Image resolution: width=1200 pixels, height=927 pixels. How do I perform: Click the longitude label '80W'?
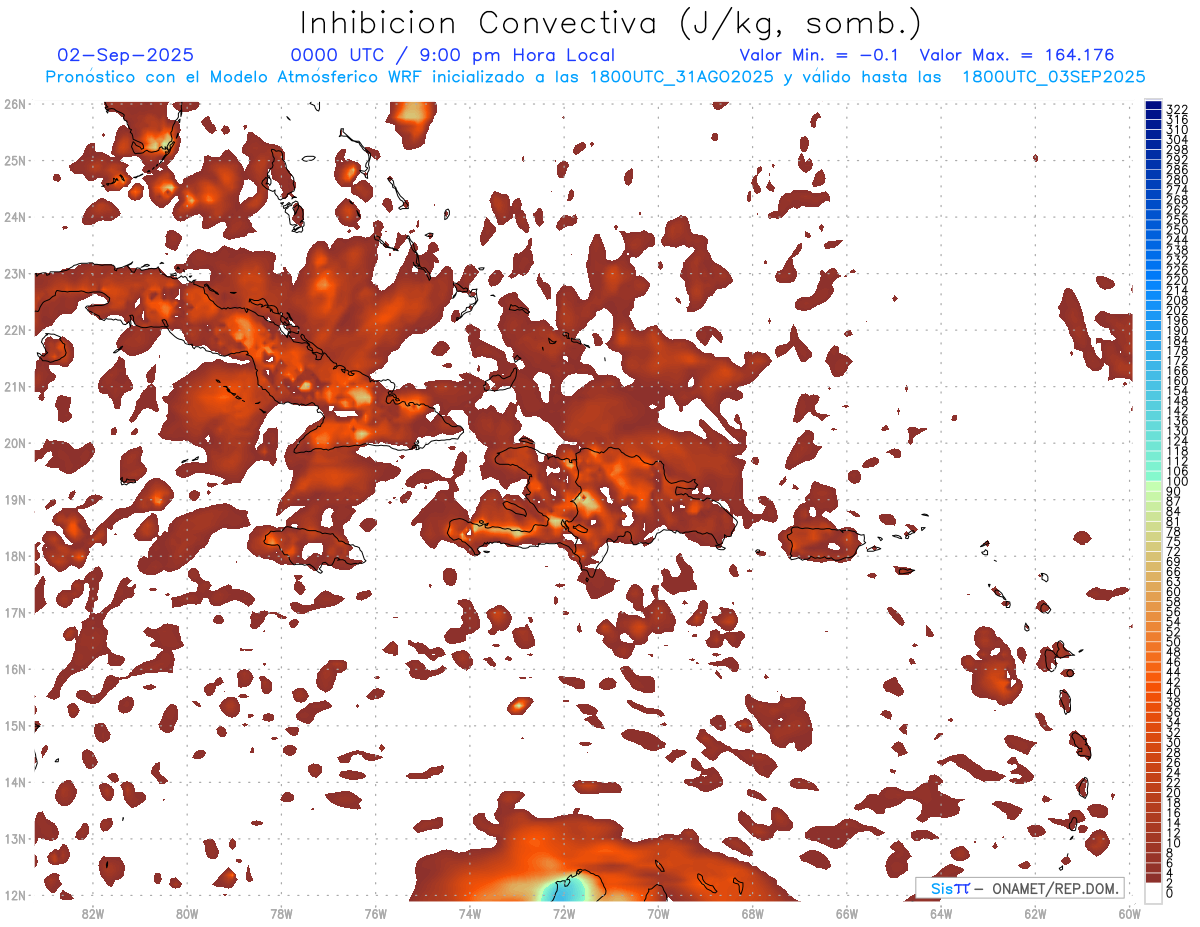coord(187,912)
